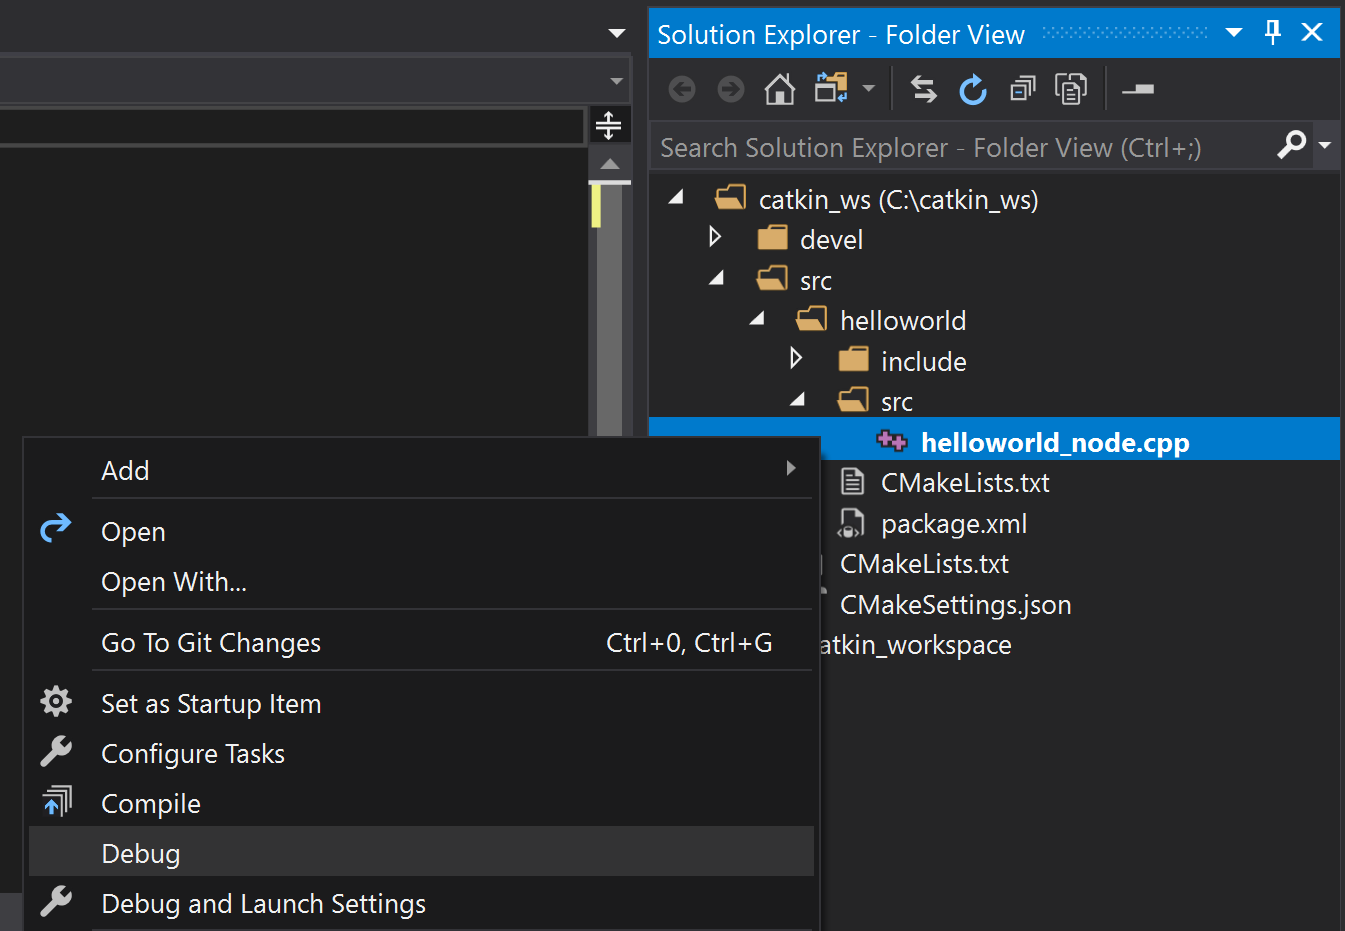The image size is (1345, 931).
Task: Select CMakeSettings.json
Action: click(x=955, y=605)
